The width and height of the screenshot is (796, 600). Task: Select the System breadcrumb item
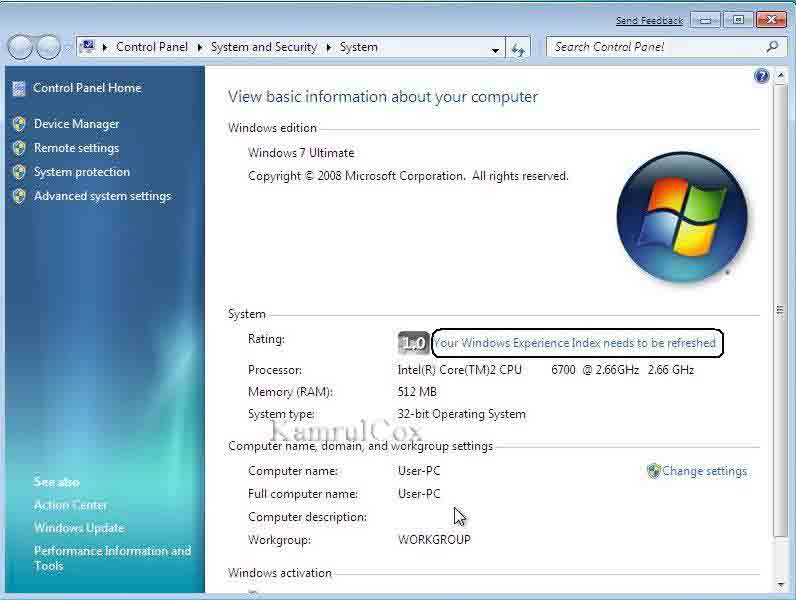click(358, 47)
